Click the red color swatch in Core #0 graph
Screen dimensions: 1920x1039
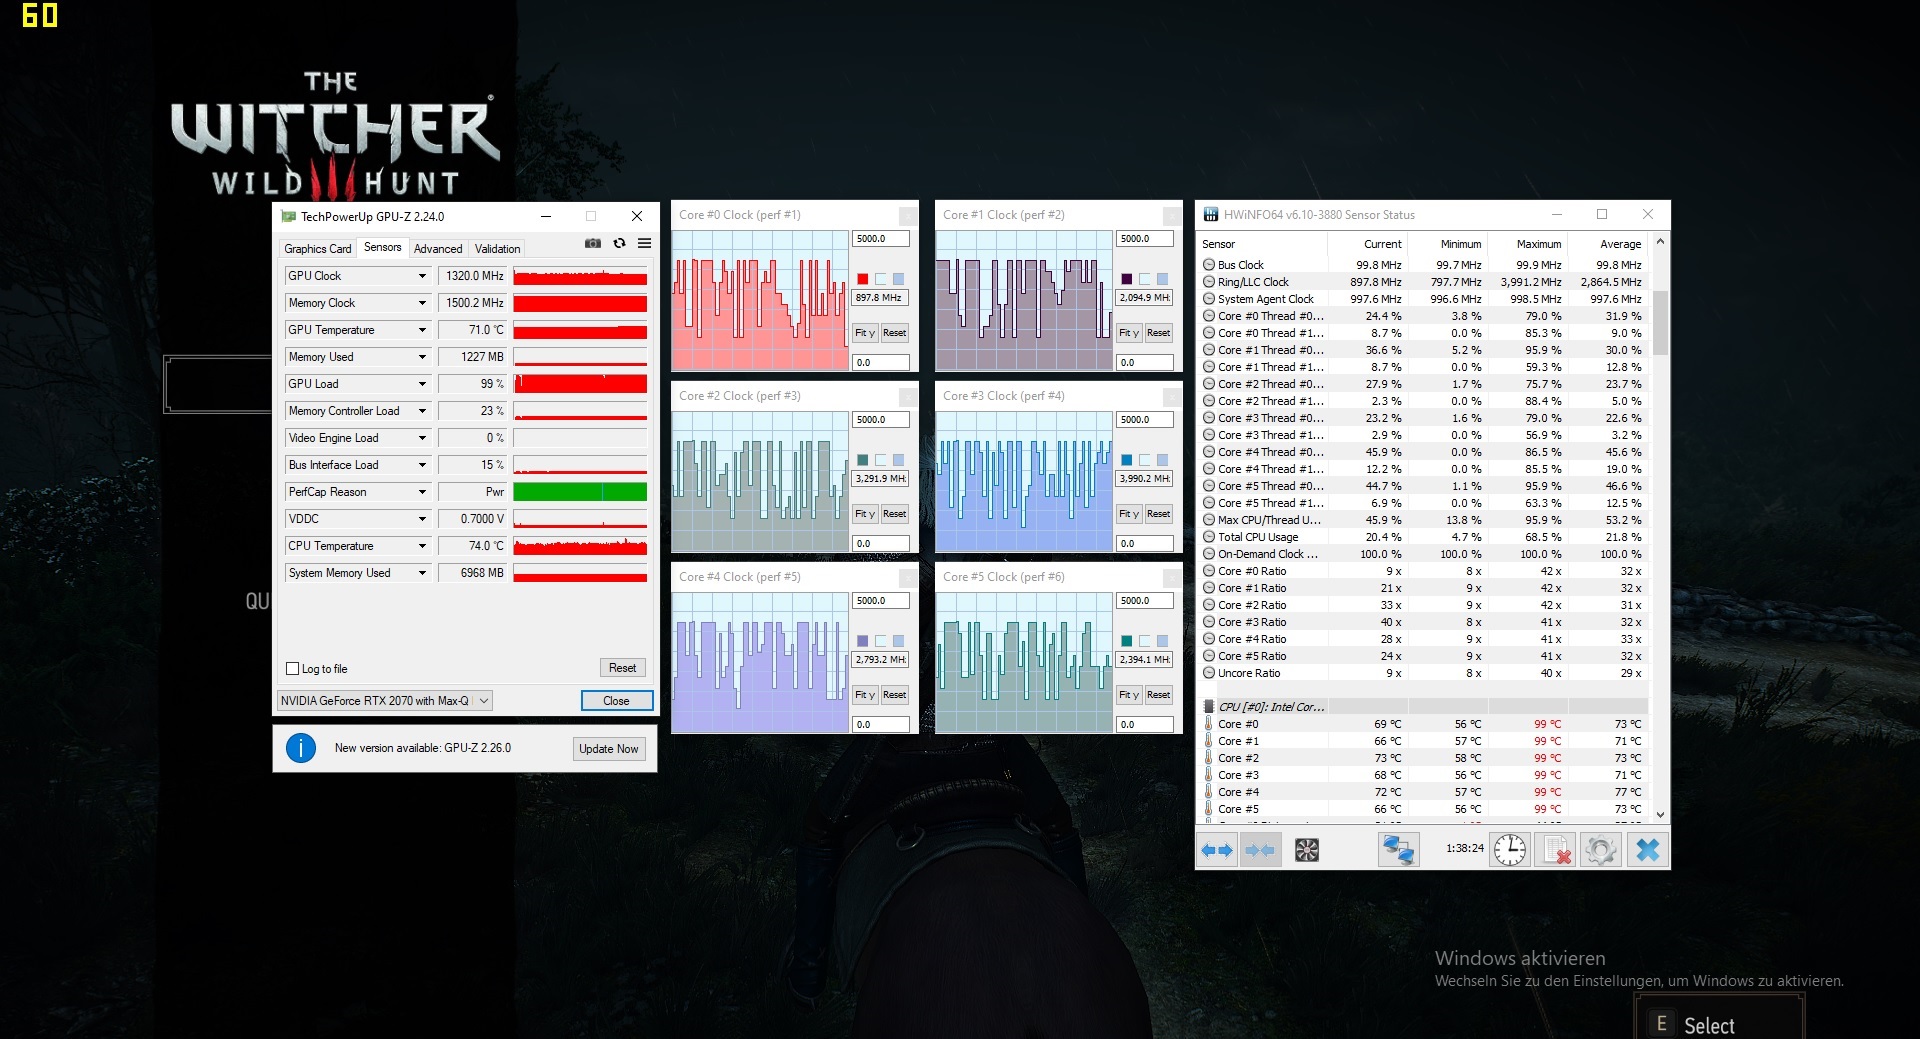tap(862, 279)
